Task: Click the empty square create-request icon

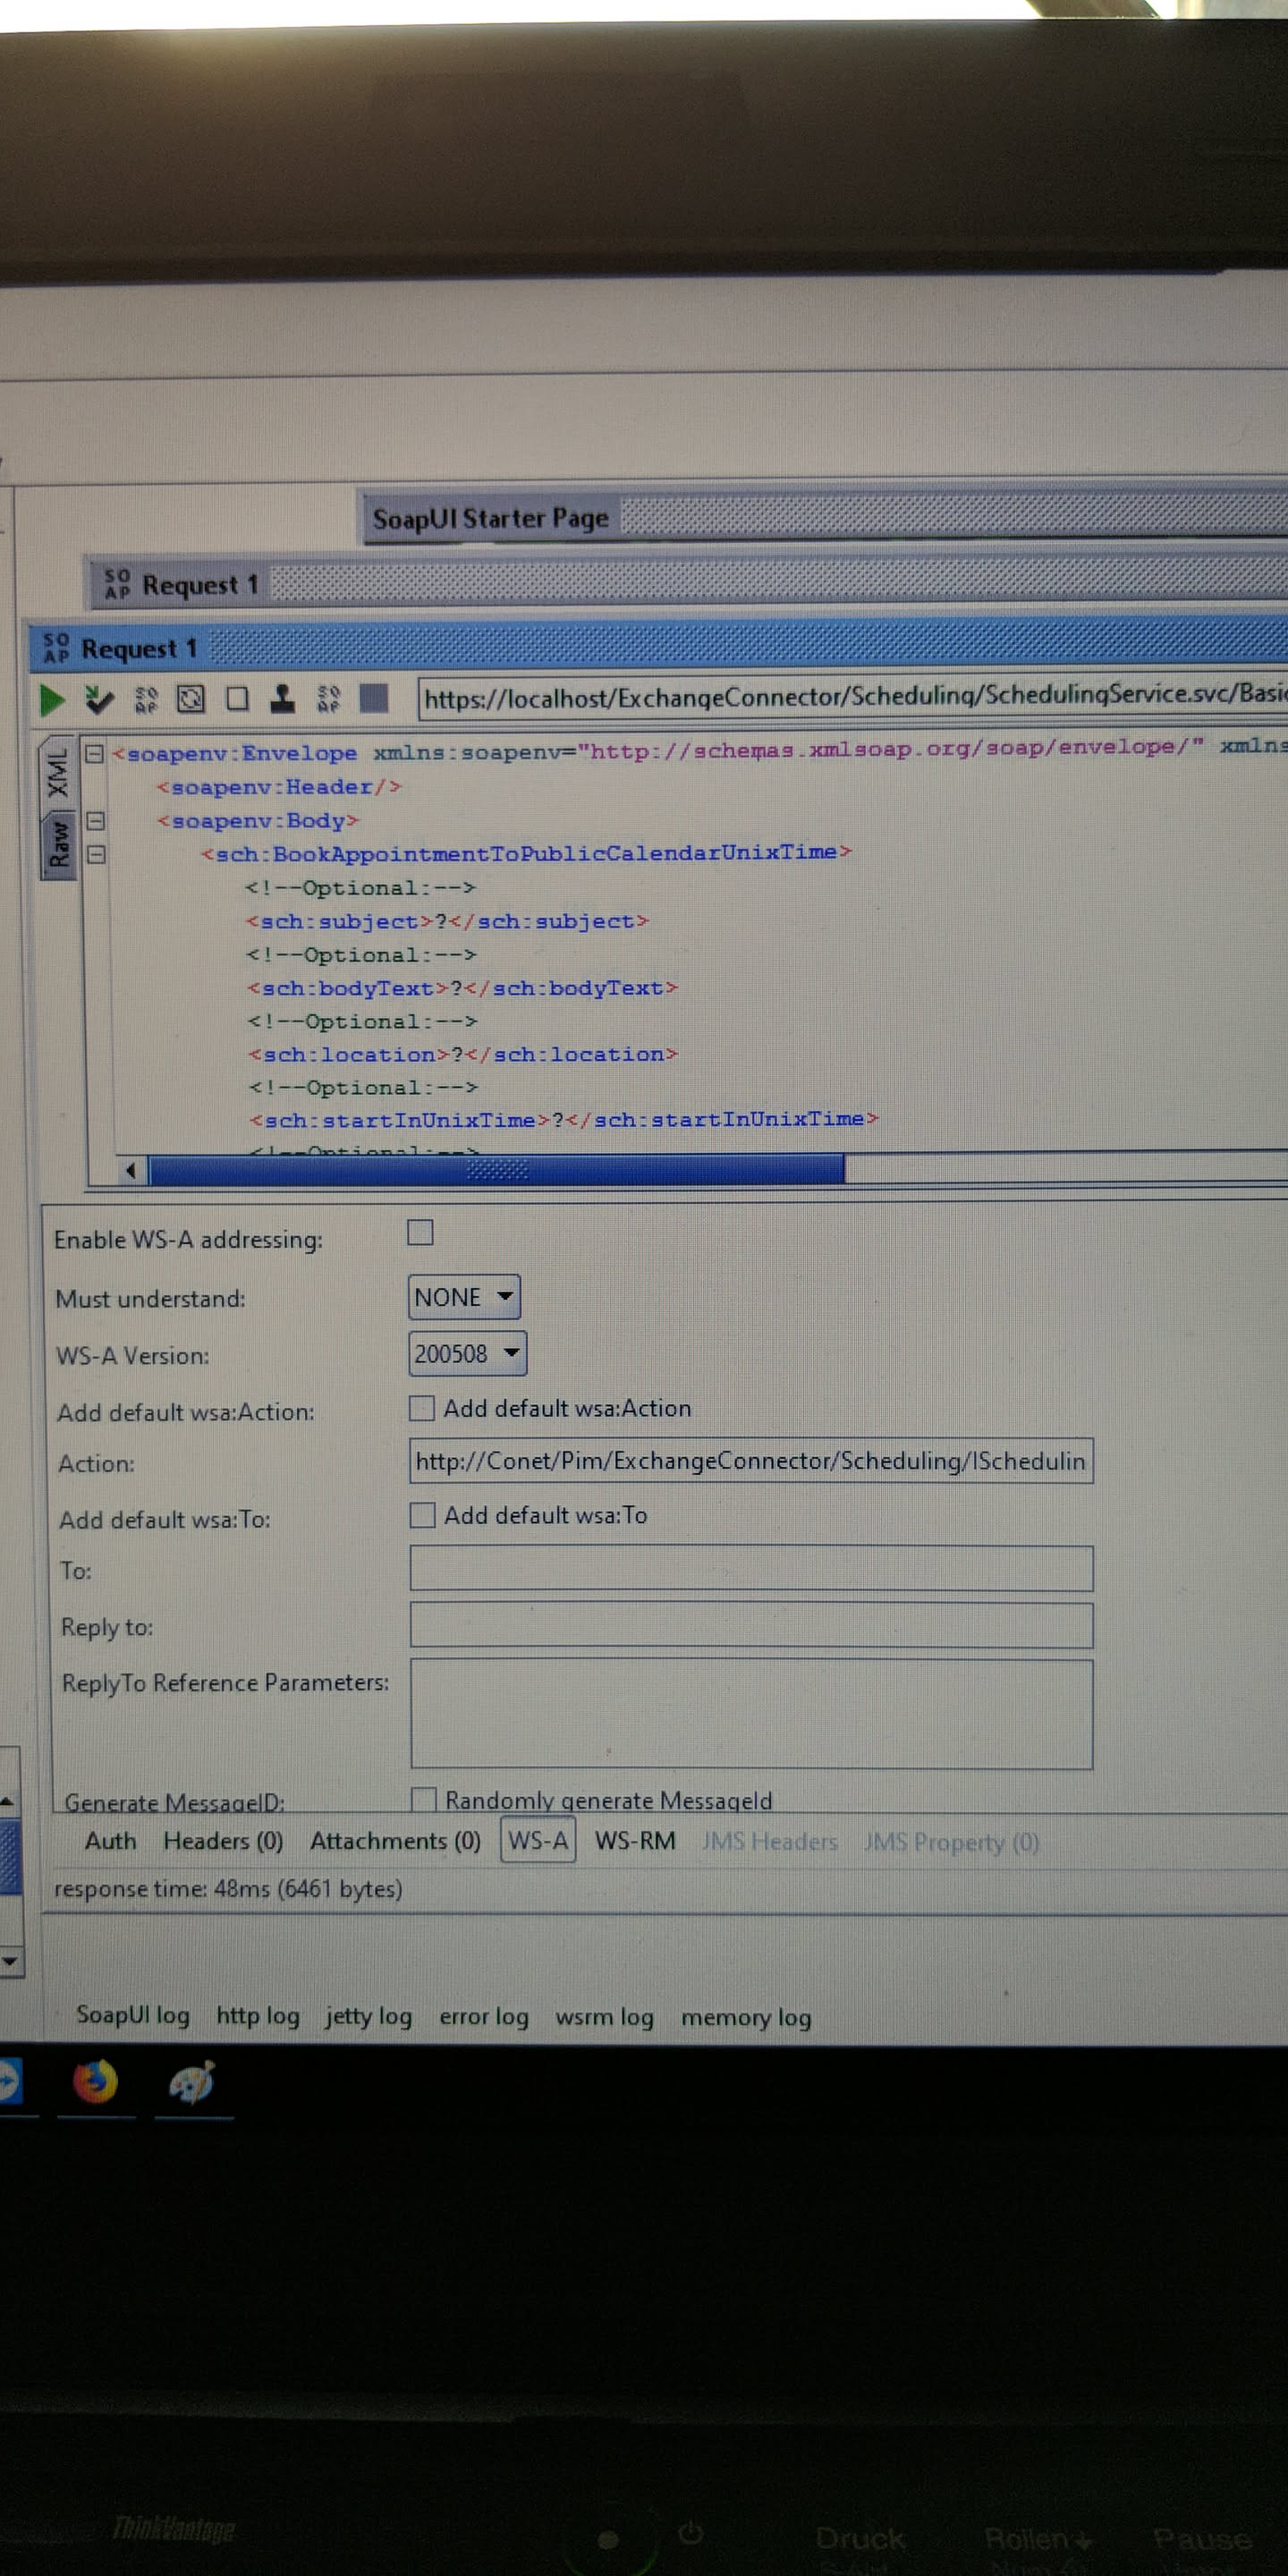Action: [x=237, y=698]
